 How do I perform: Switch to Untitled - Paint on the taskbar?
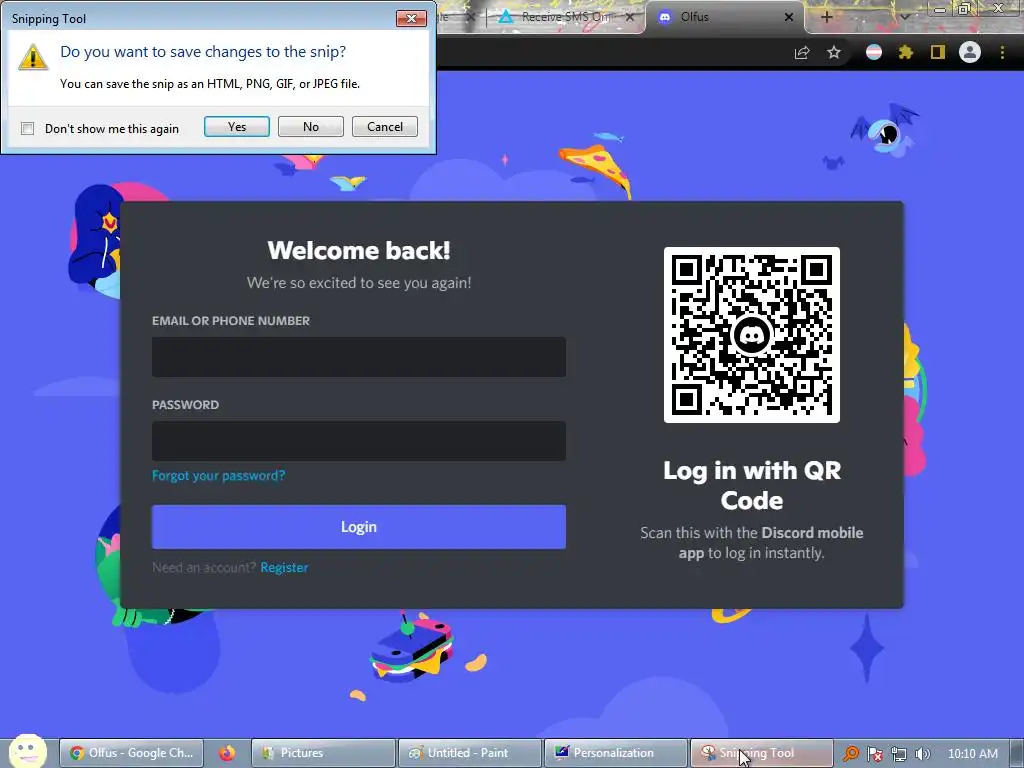[470, 753]
